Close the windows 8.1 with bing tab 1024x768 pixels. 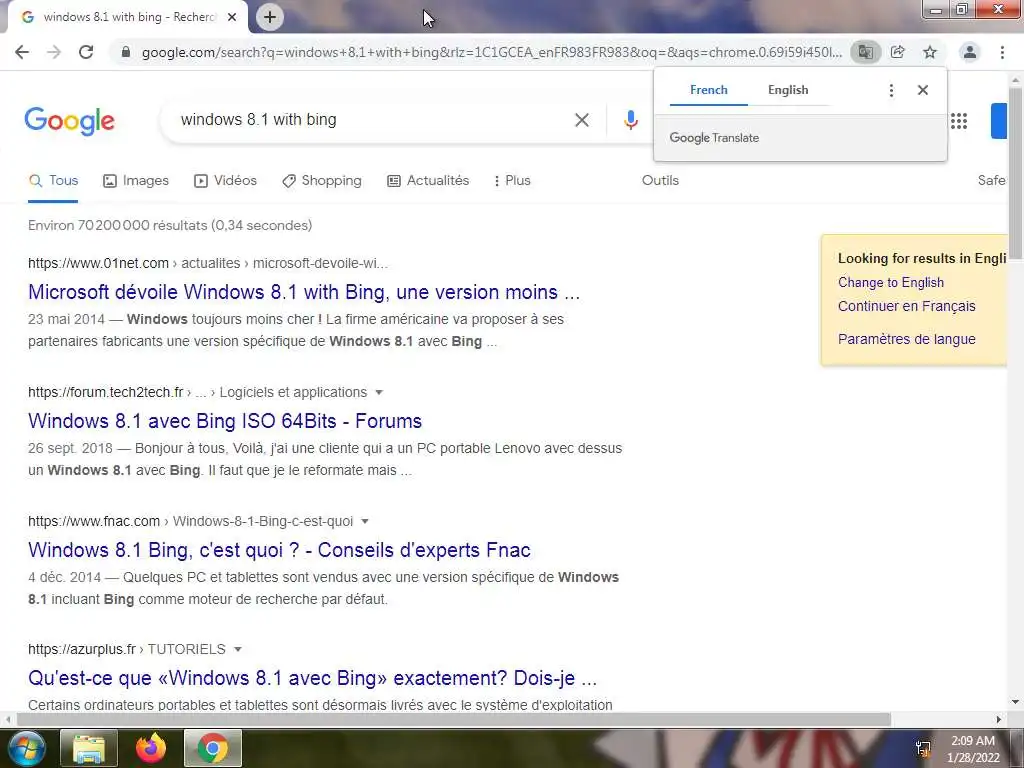click(232, 17)
